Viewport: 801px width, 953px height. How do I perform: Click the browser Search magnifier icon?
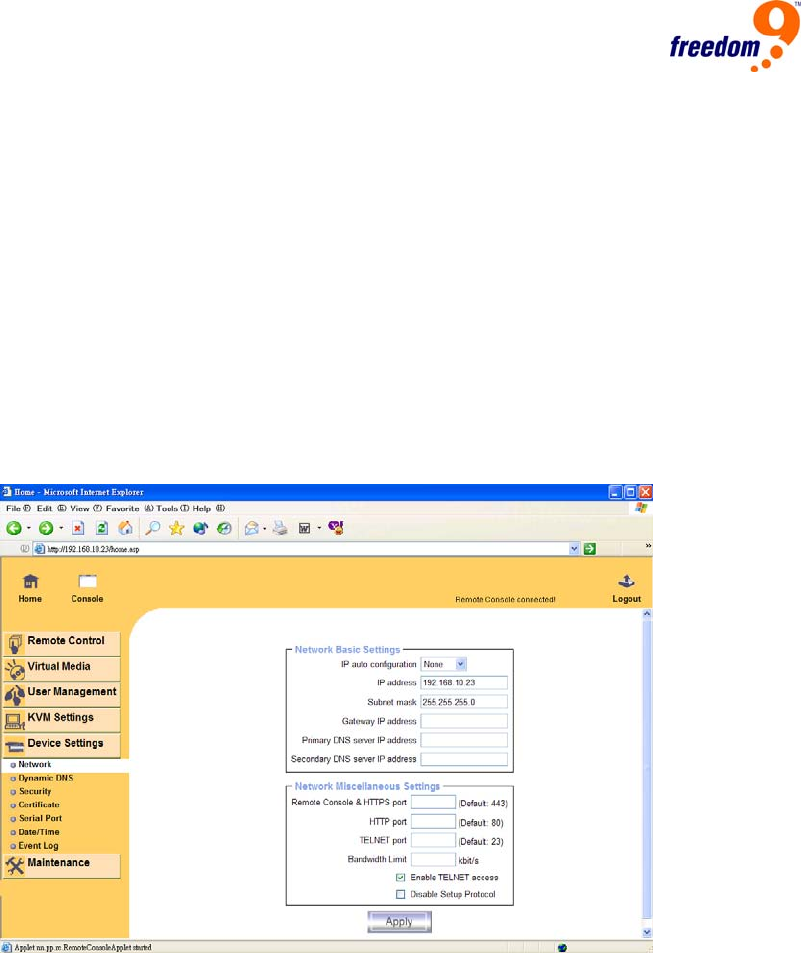click(153, 527)
